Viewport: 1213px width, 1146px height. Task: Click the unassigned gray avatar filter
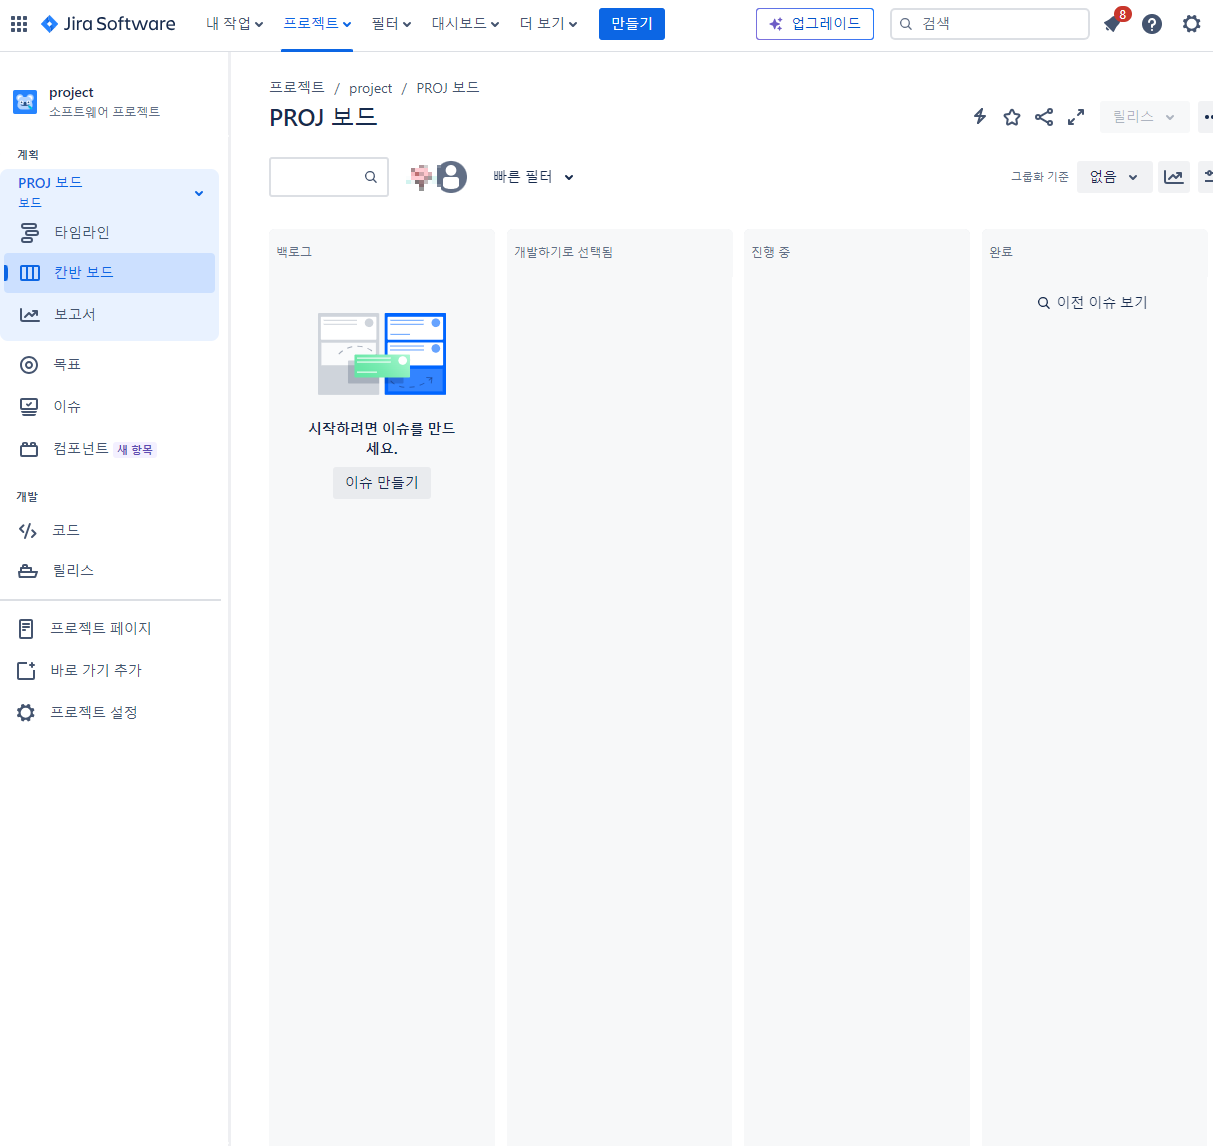tap(452, 177)
